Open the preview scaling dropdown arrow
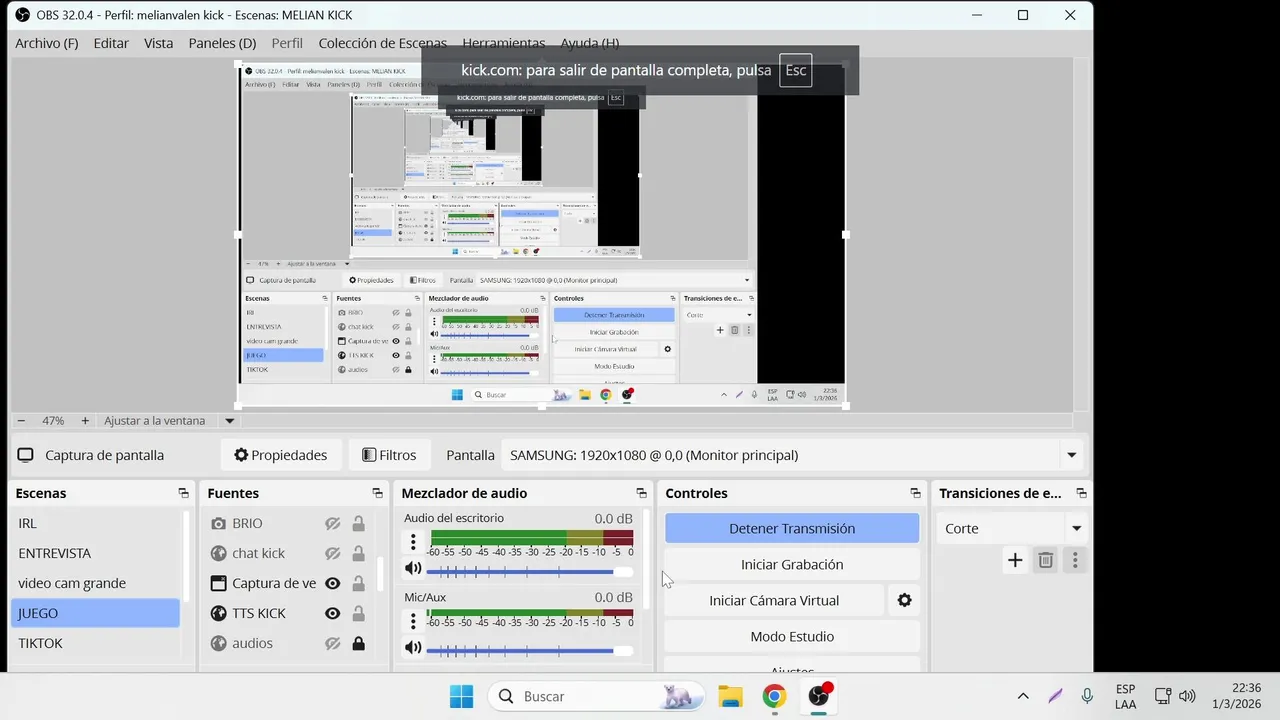The width and height of the screenshot is (1280, 720). [x=229, y=421]
